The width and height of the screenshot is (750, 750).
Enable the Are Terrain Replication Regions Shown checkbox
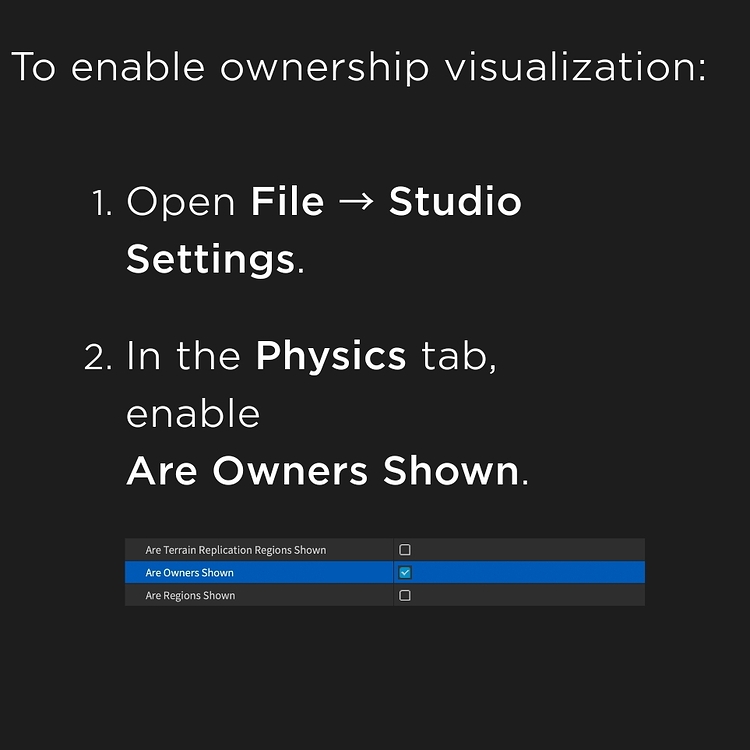coord(405,550)
